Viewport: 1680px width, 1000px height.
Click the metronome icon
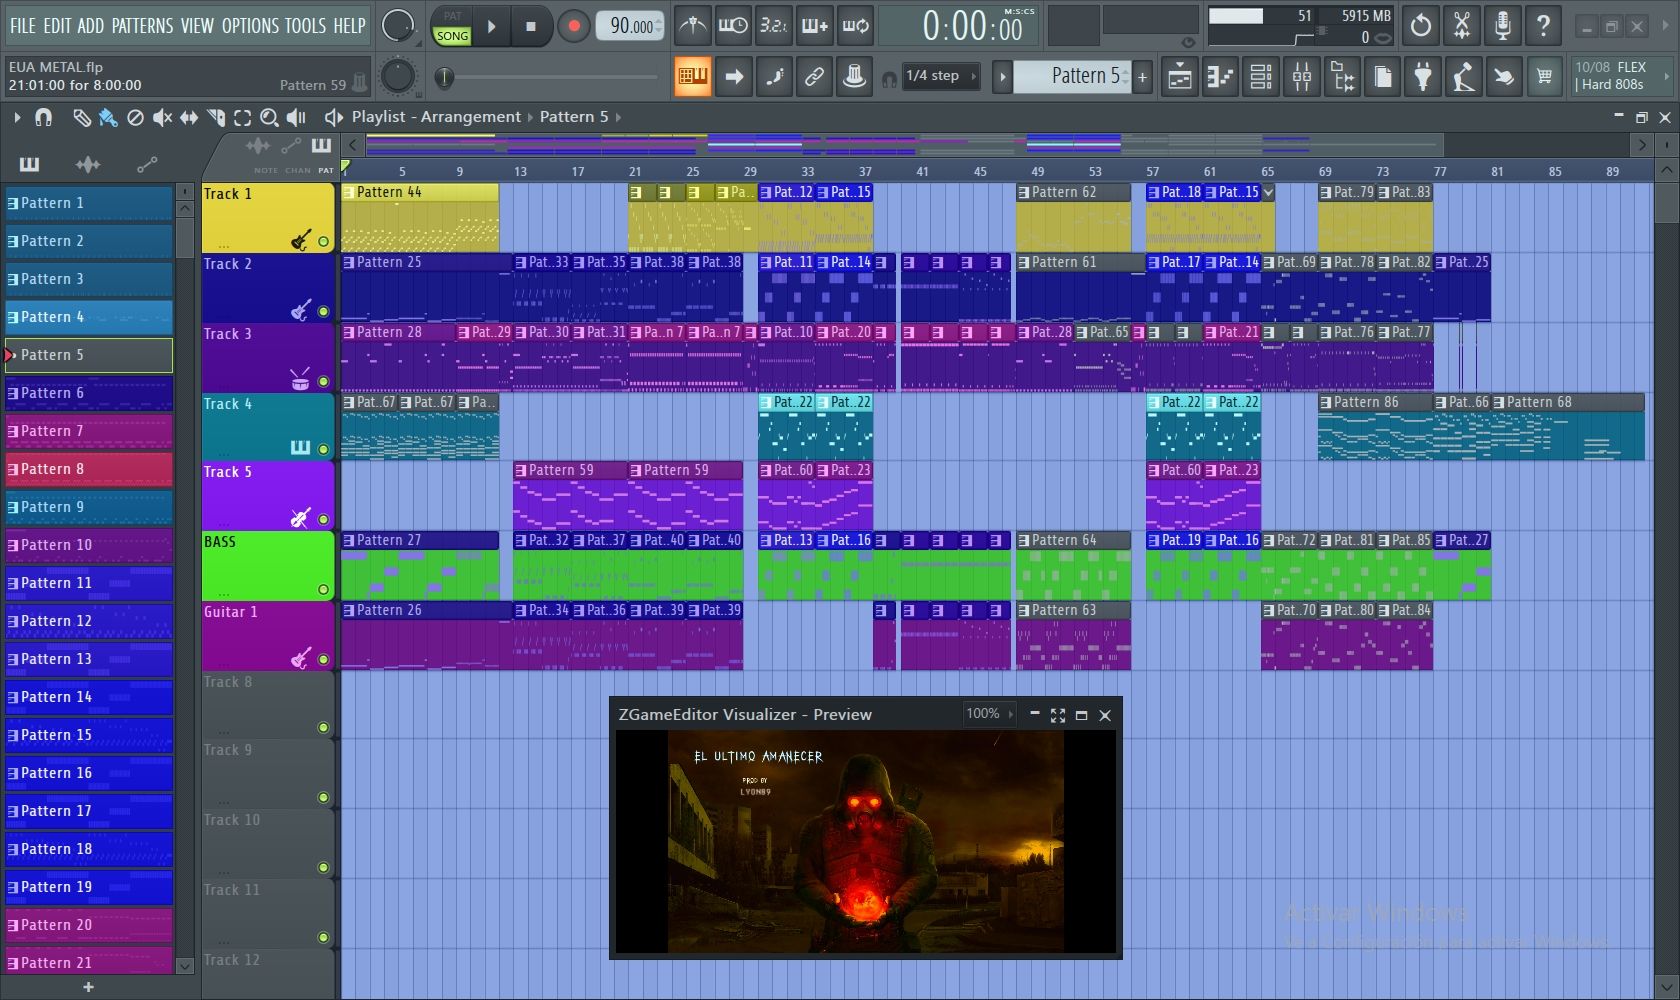pyautogui.click(x=692, y=26)
